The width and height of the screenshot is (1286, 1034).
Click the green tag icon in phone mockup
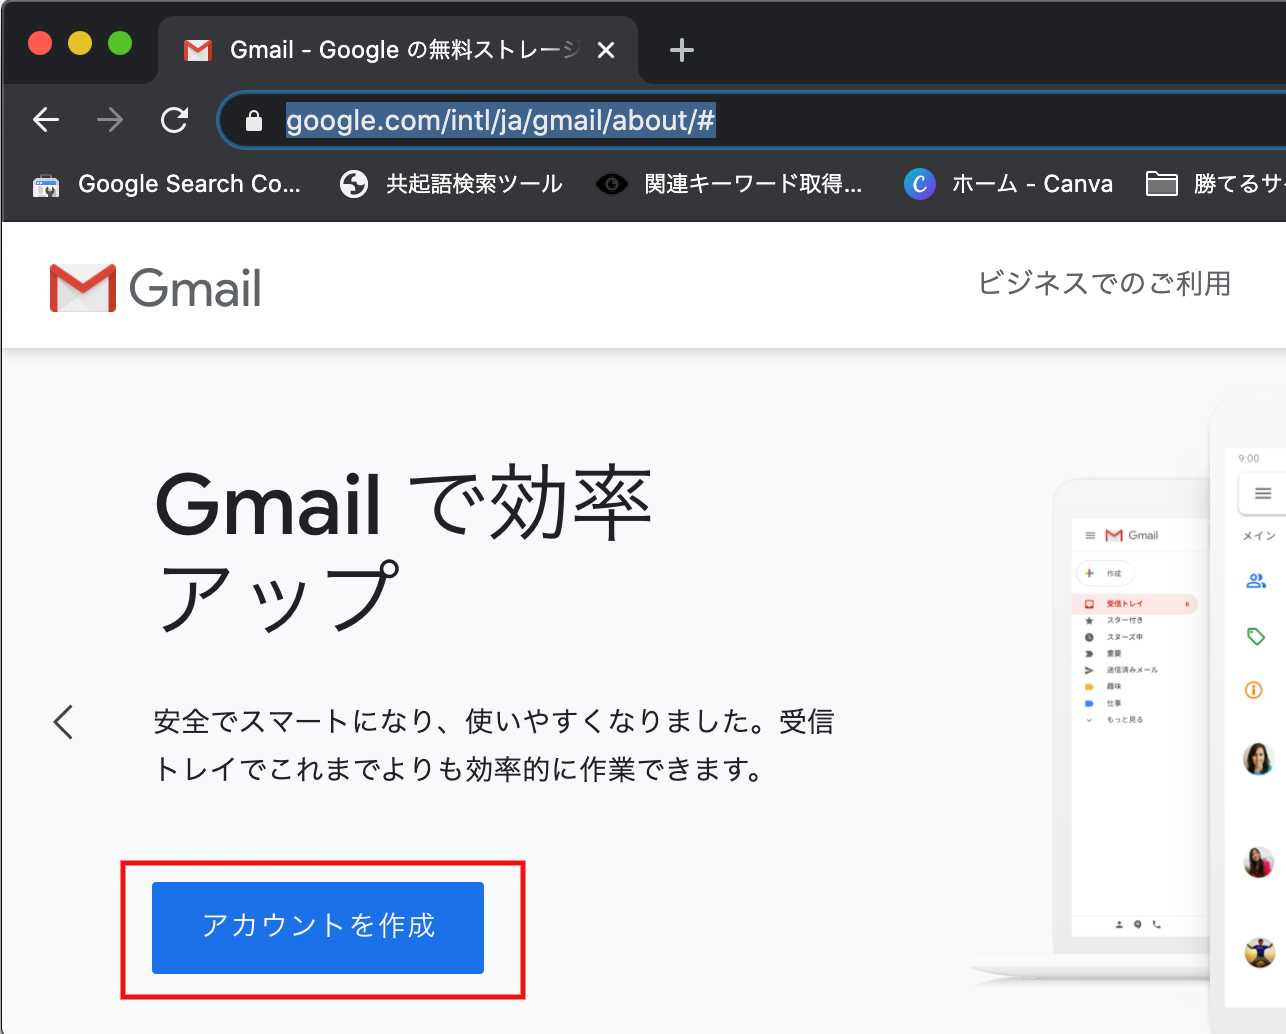coord(1256,636)
